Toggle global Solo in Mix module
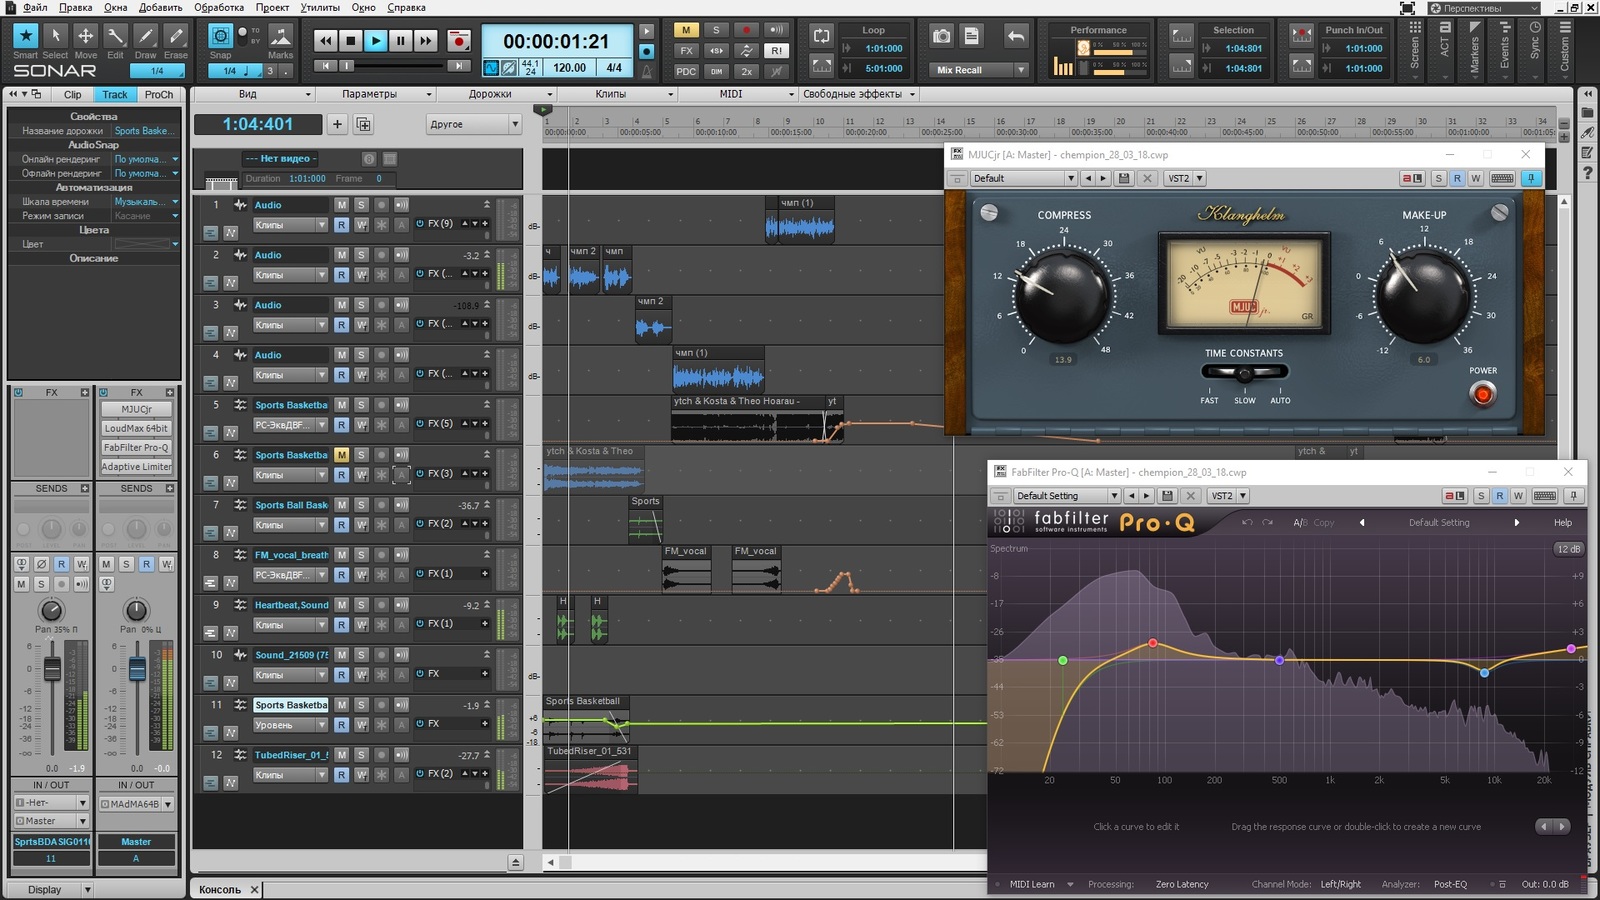1600x900 pixels. pyautogui.click(x=716, y=30)
